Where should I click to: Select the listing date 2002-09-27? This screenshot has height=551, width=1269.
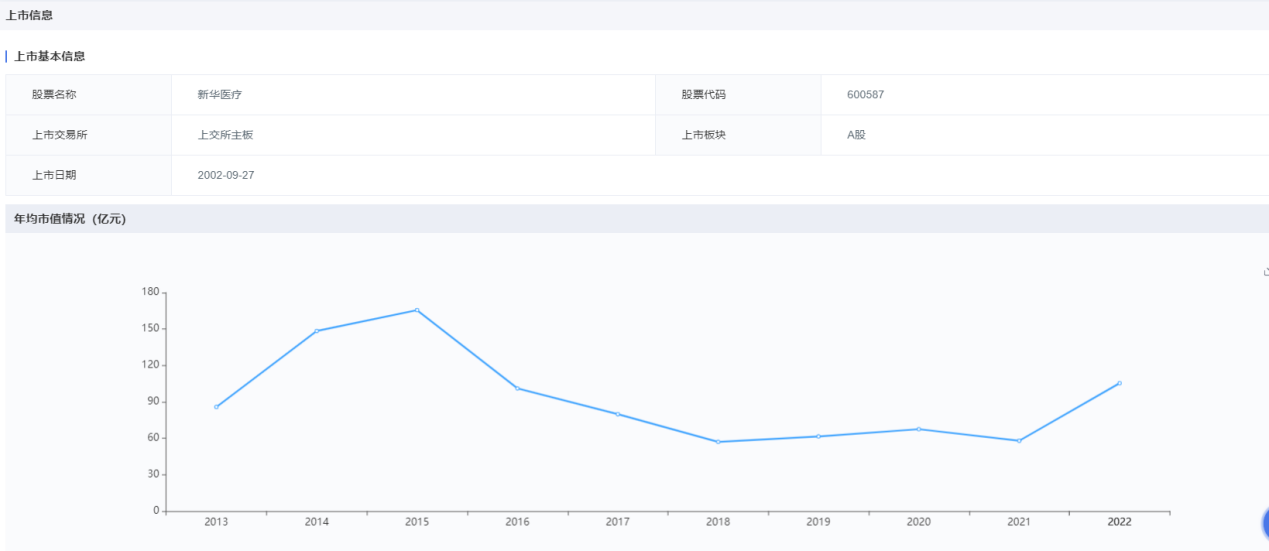224,175
